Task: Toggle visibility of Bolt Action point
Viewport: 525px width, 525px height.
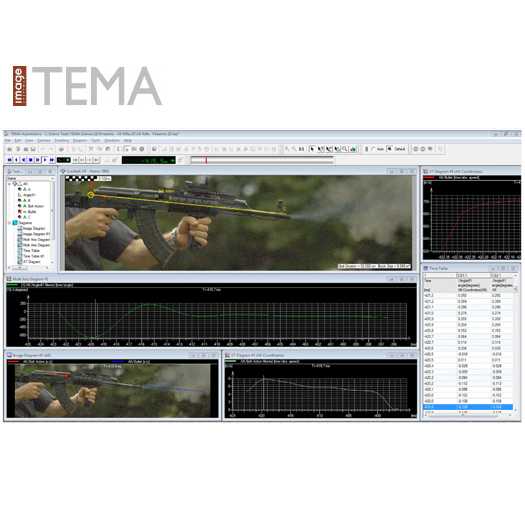Action: click(x=20, y=206)
